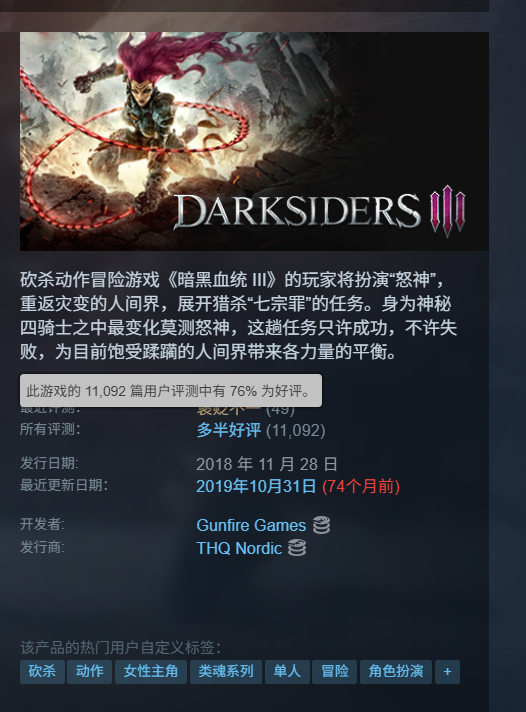Select the 单人 tag
526x712 pixels.
coord(287,672)
